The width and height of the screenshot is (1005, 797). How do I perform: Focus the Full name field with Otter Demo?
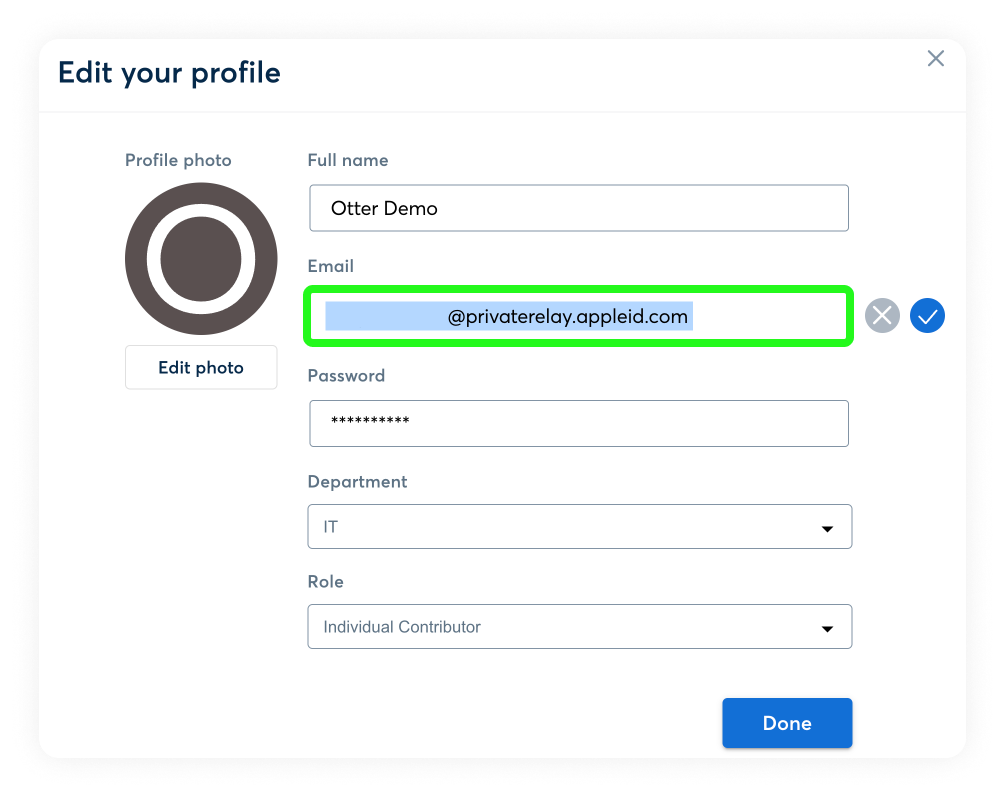579,208
